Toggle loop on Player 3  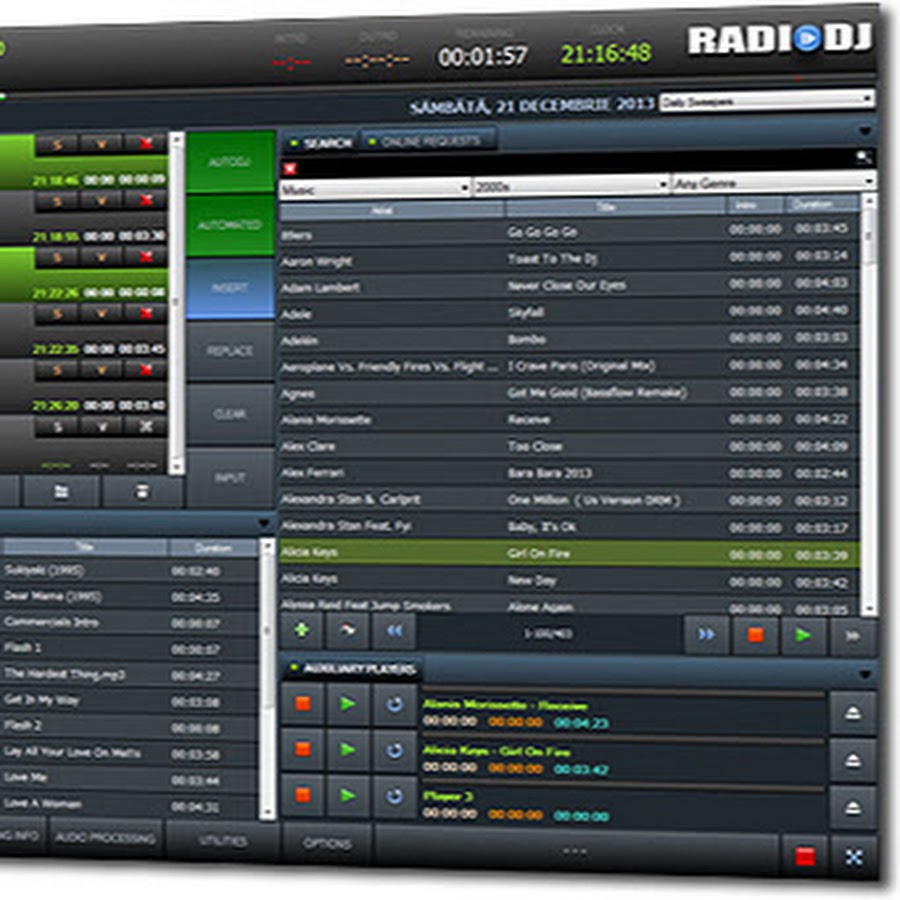(394, 796)
